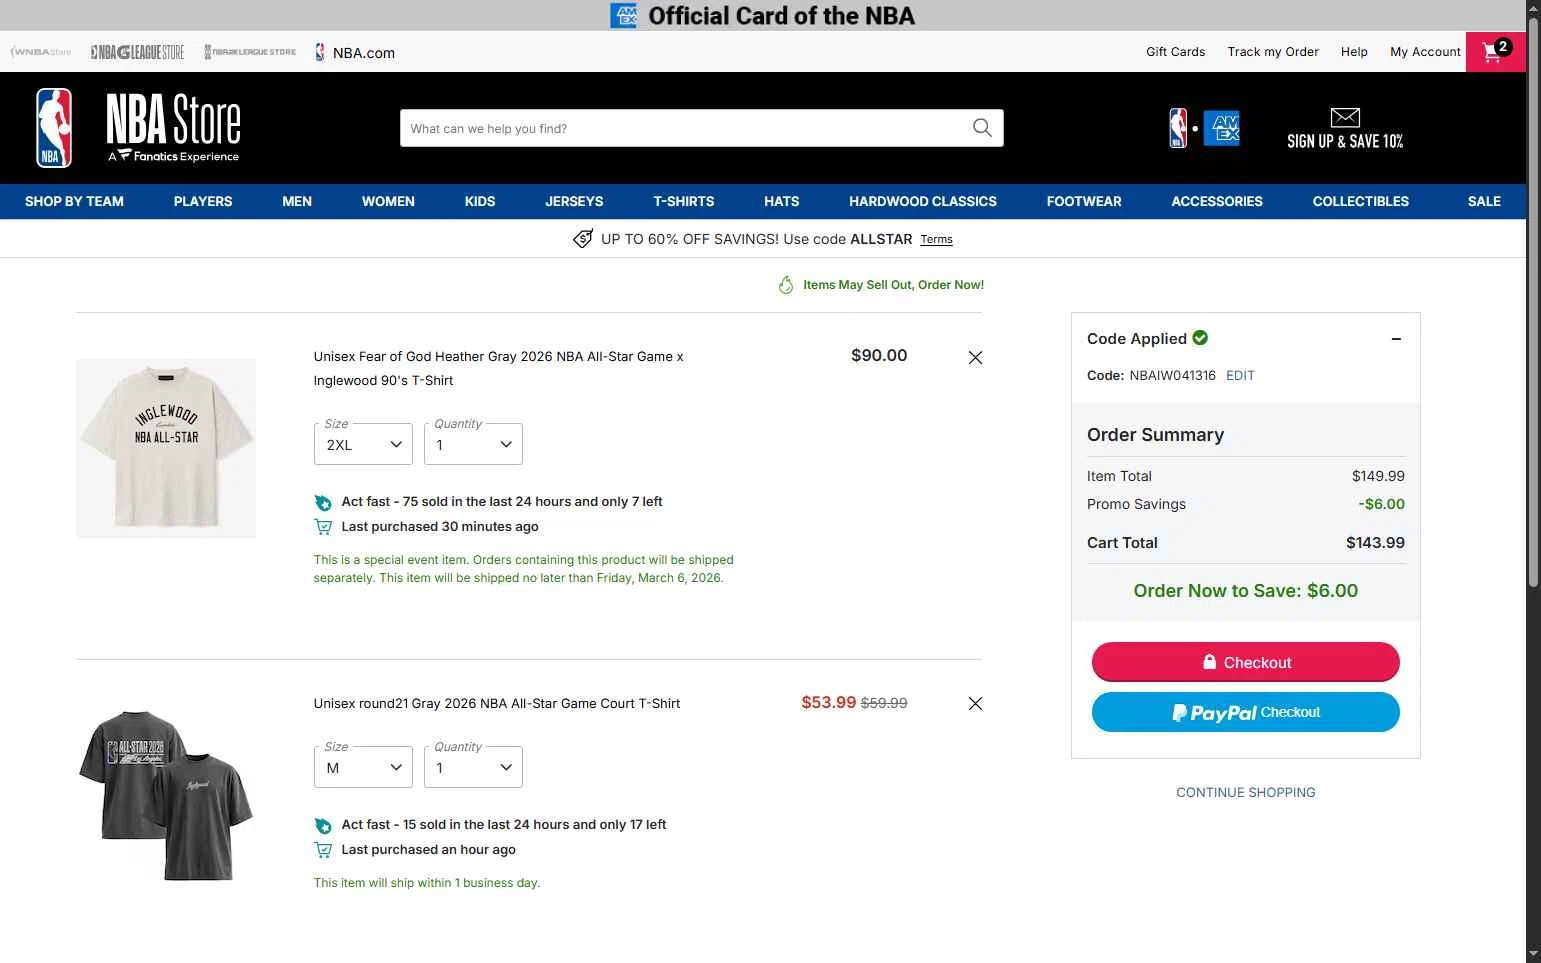
Task: Remove the round21 Court T-Shirt item
Action: (x=975, y=703)
